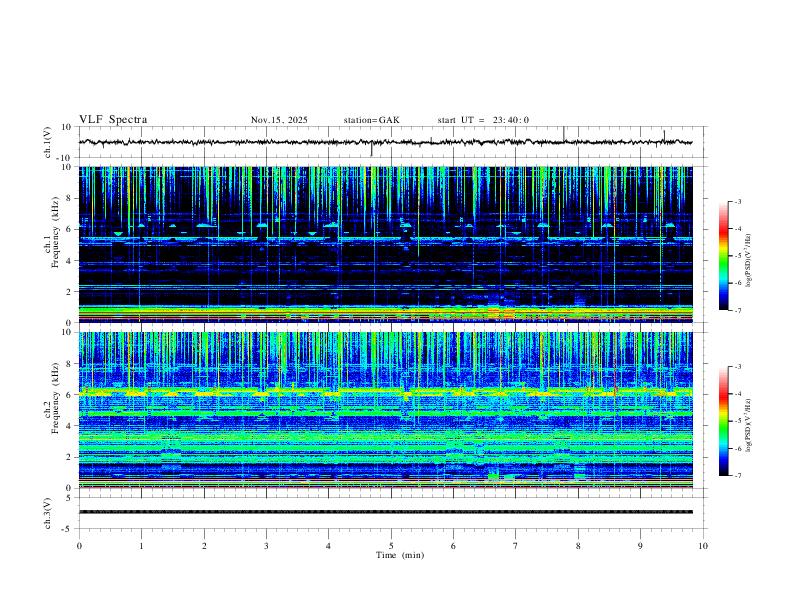This screenshot has width=792, height=612.
Task: Click time axis tick label '5'
Action: [x=391, y=546]
